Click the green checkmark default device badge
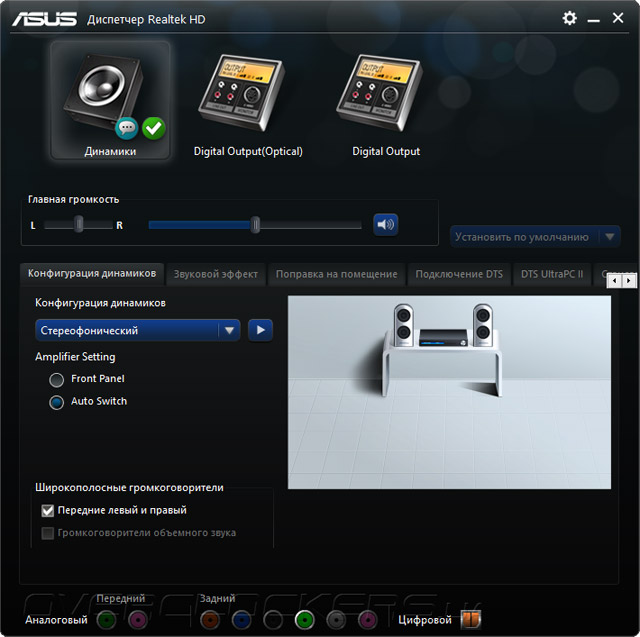Image resolution: width=640 pixels, height=637 pixels. click(x=154, y=129)
